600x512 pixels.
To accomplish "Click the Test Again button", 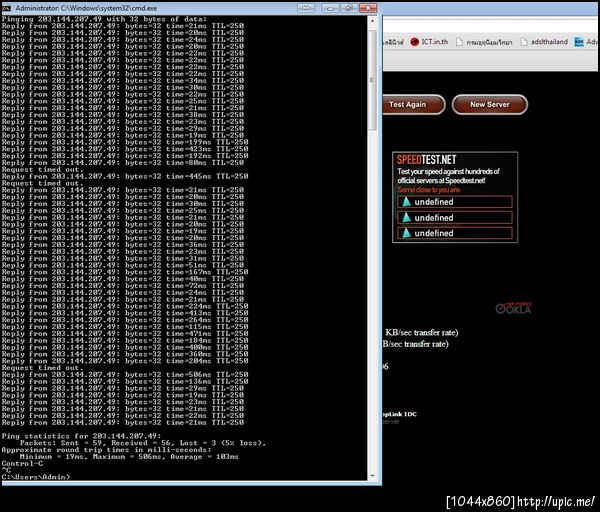I will click(x=413, y=104).
